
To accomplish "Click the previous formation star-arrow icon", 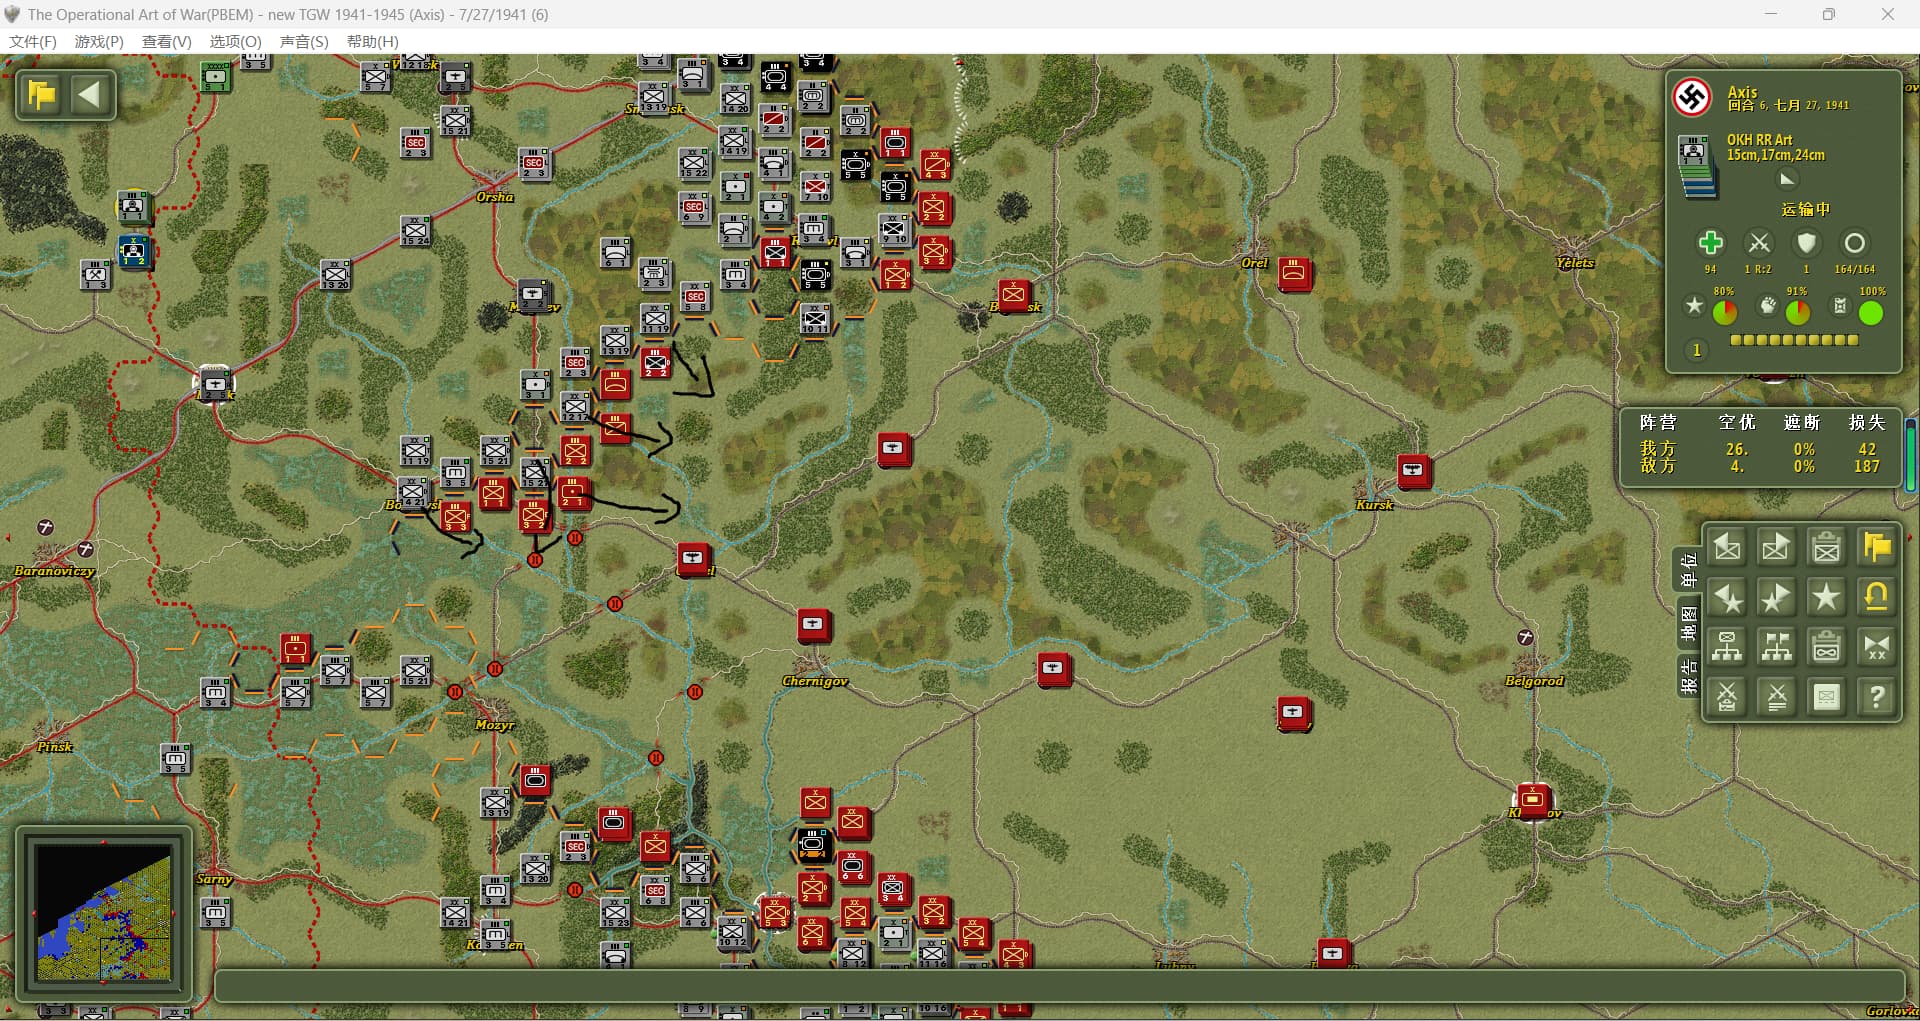I will coord(1727,597).
